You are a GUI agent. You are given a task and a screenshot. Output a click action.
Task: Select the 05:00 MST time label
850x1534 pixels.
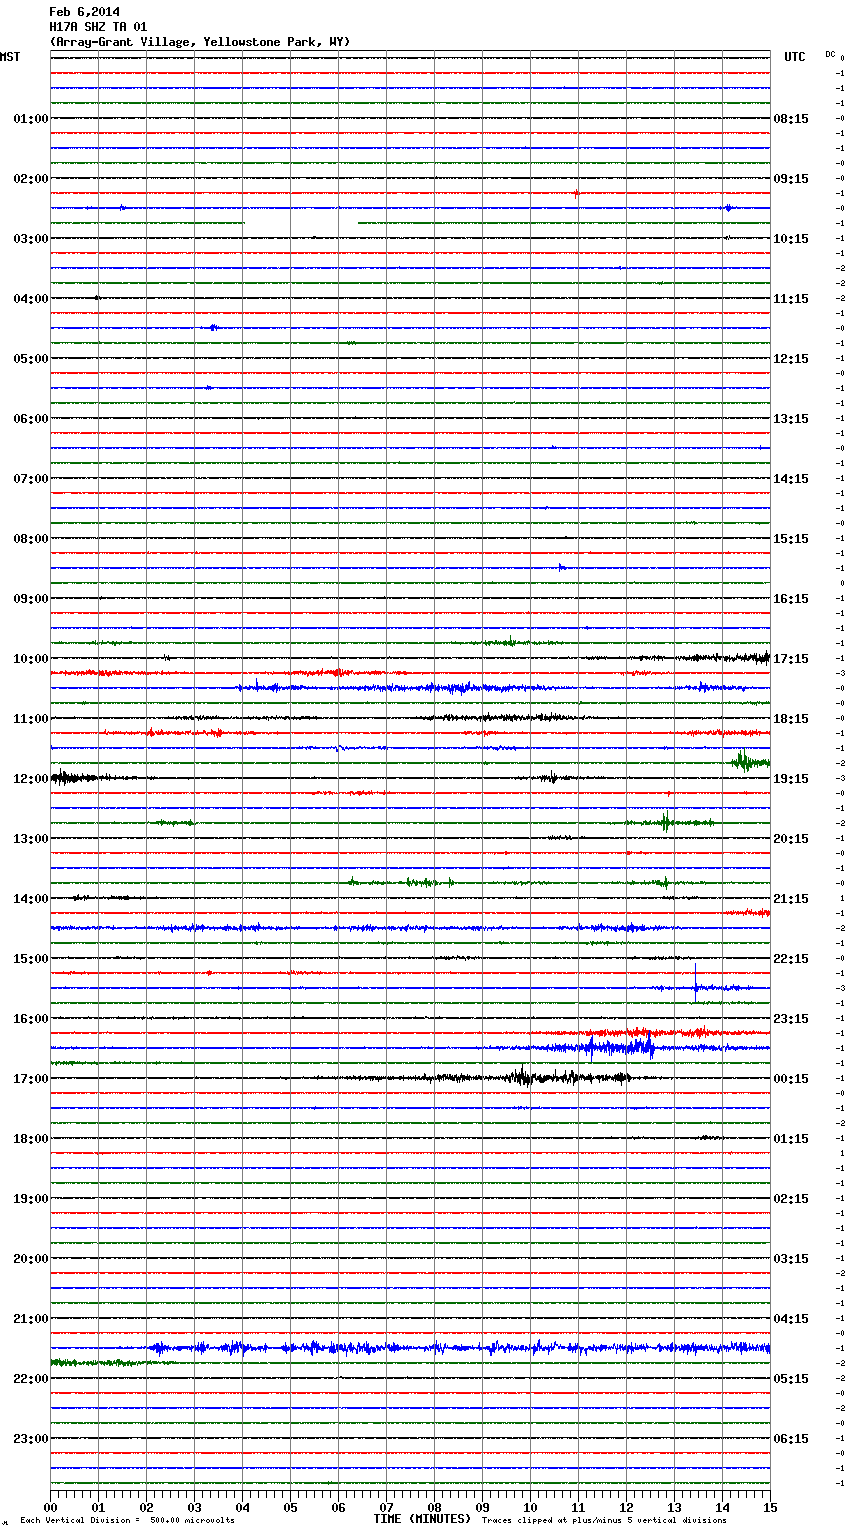(31, 359)
